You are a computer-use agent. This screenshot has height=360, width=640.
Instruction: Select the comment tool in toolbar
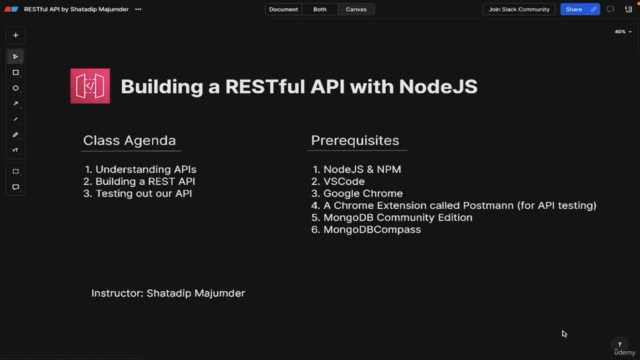[16, 187]
